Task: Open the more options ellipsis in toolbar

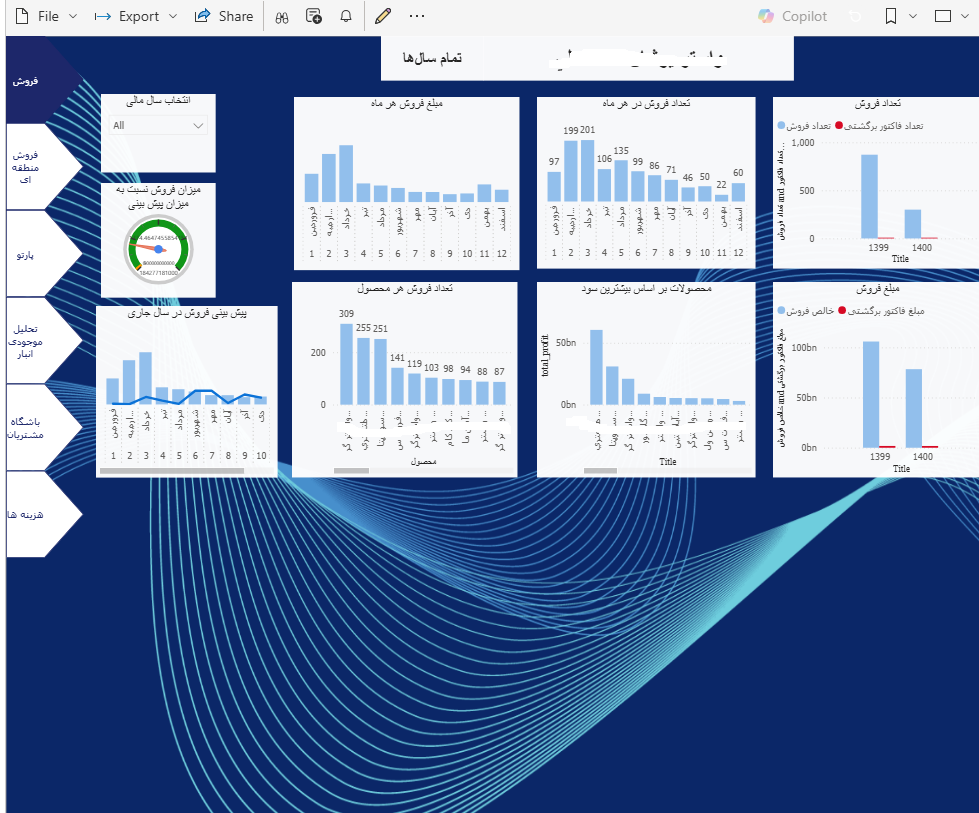Action: (x=417, y=16)
